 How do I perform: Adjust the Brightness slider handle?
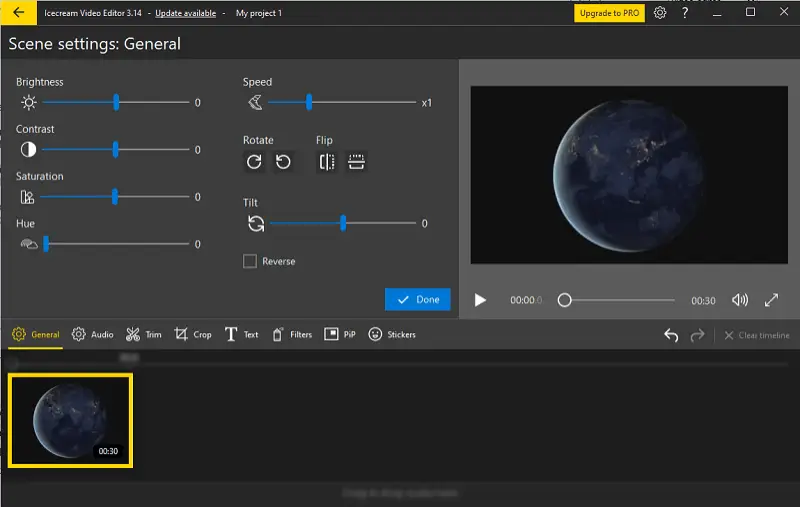116,103
